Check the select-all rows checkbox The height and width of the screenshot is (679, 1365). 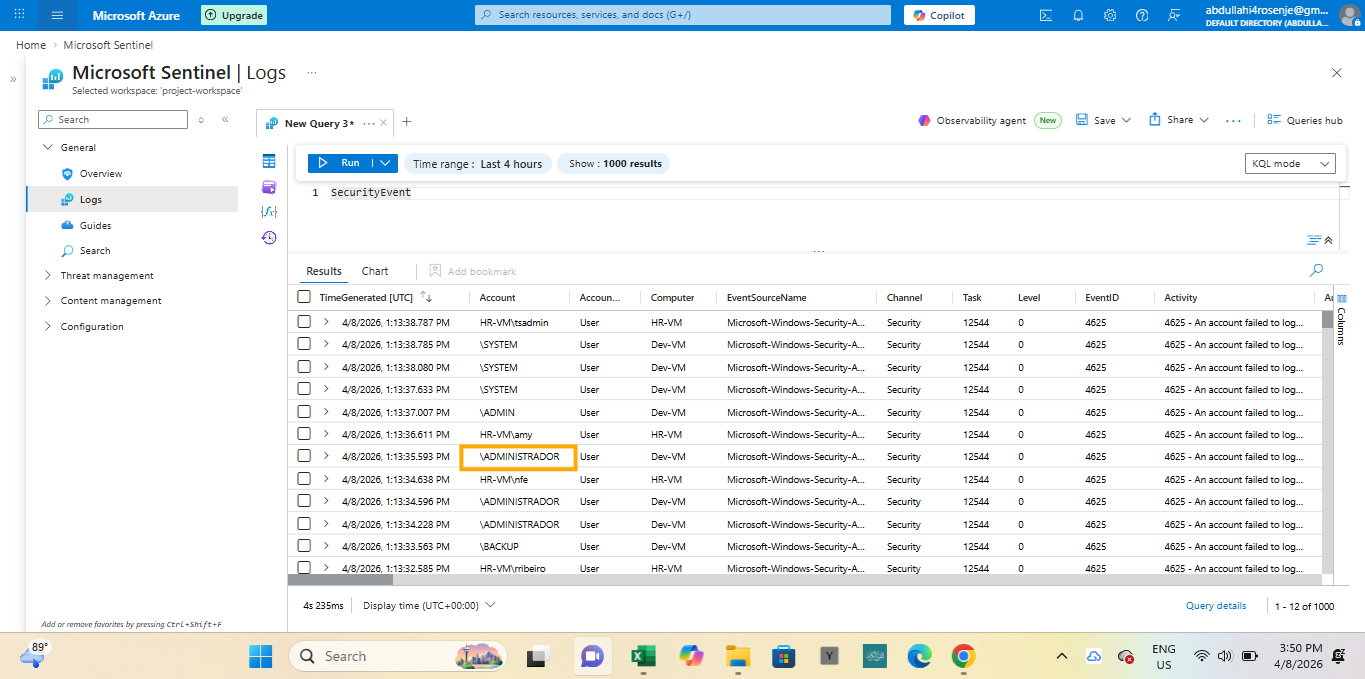[304, 297]
